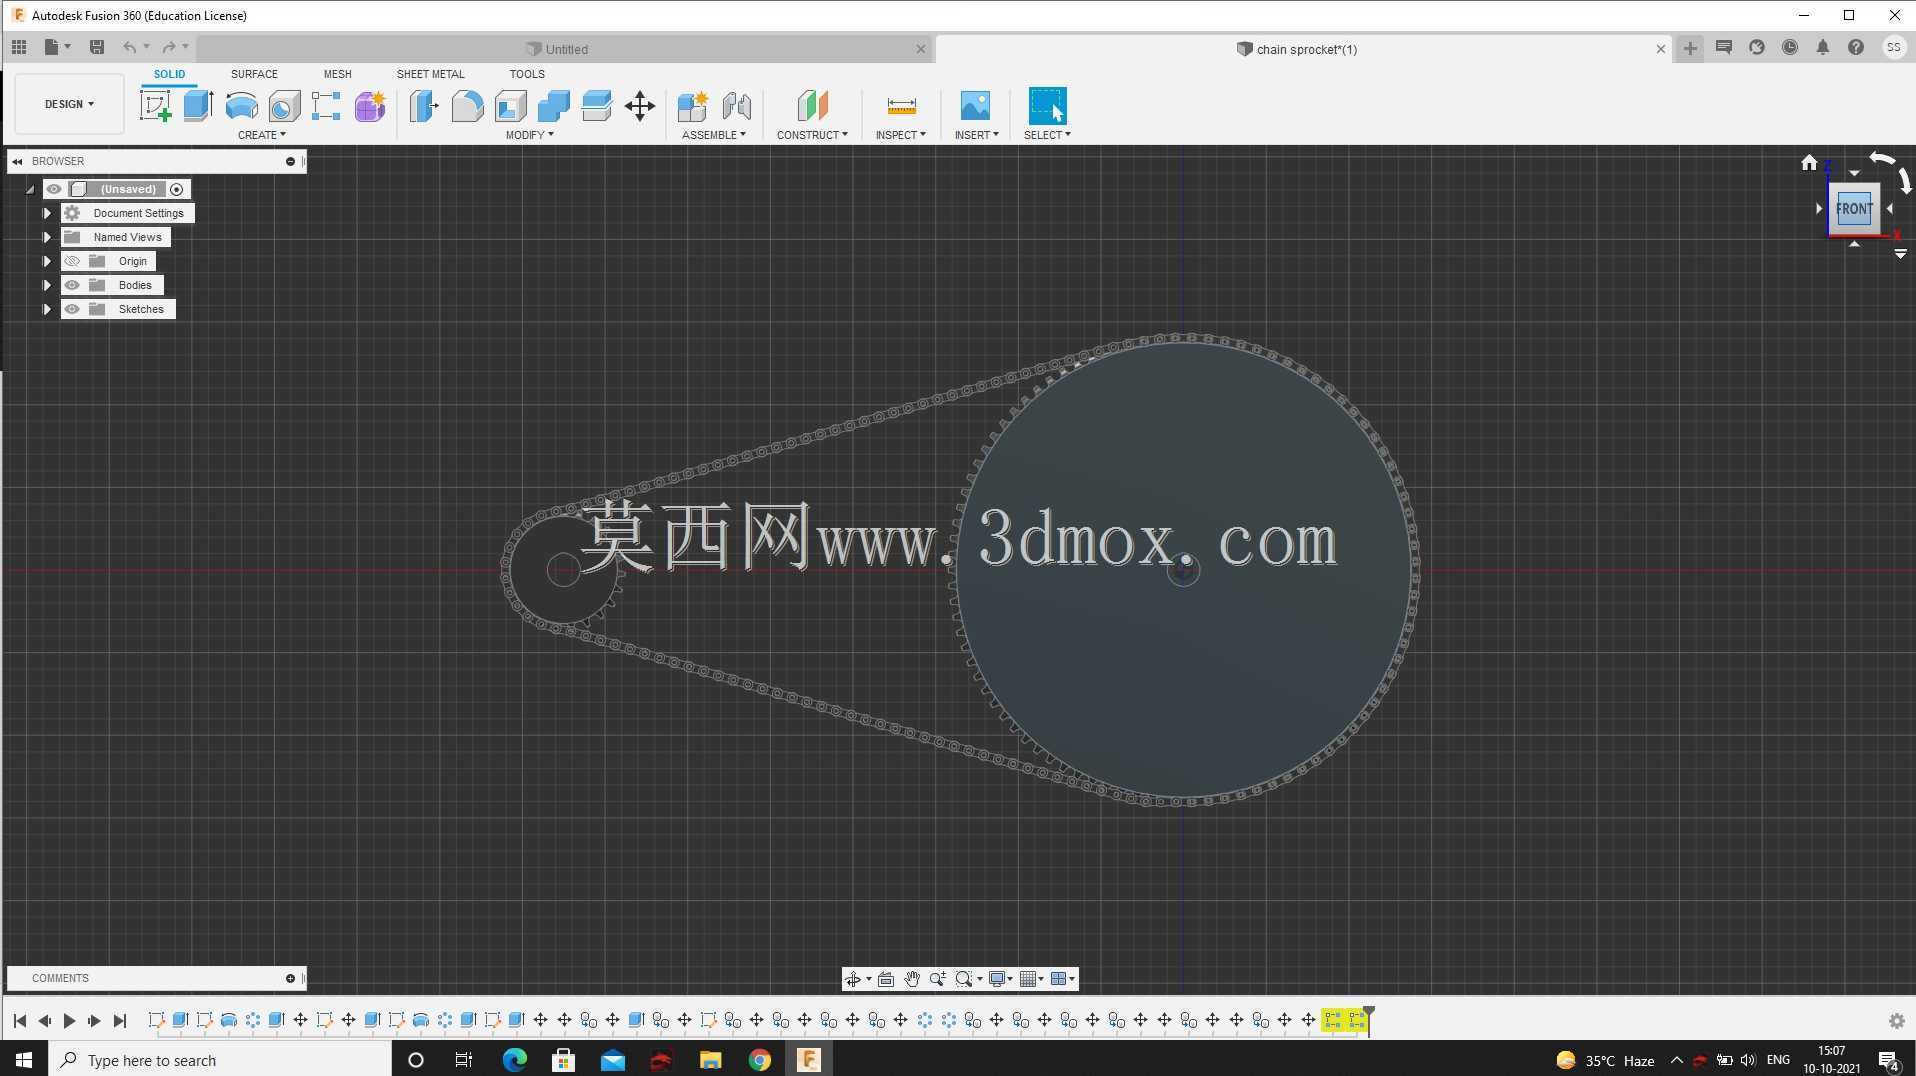Open the notifications bell

[x=1823, y=48]
